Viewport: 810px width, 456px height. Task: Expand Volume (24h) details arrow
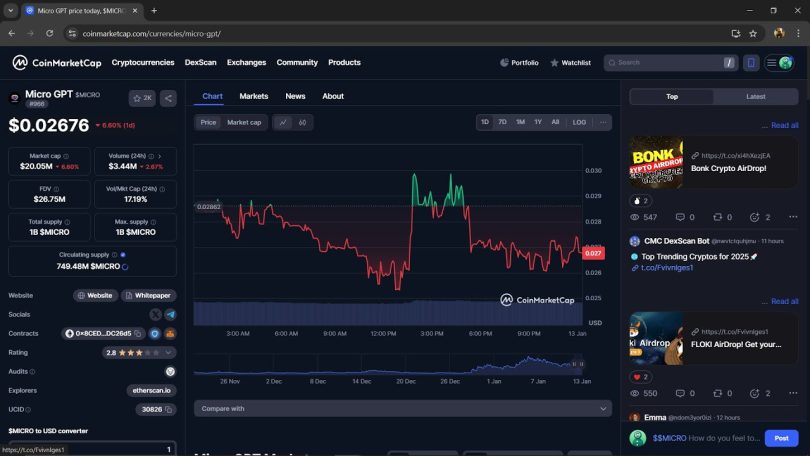coord(160,156)
